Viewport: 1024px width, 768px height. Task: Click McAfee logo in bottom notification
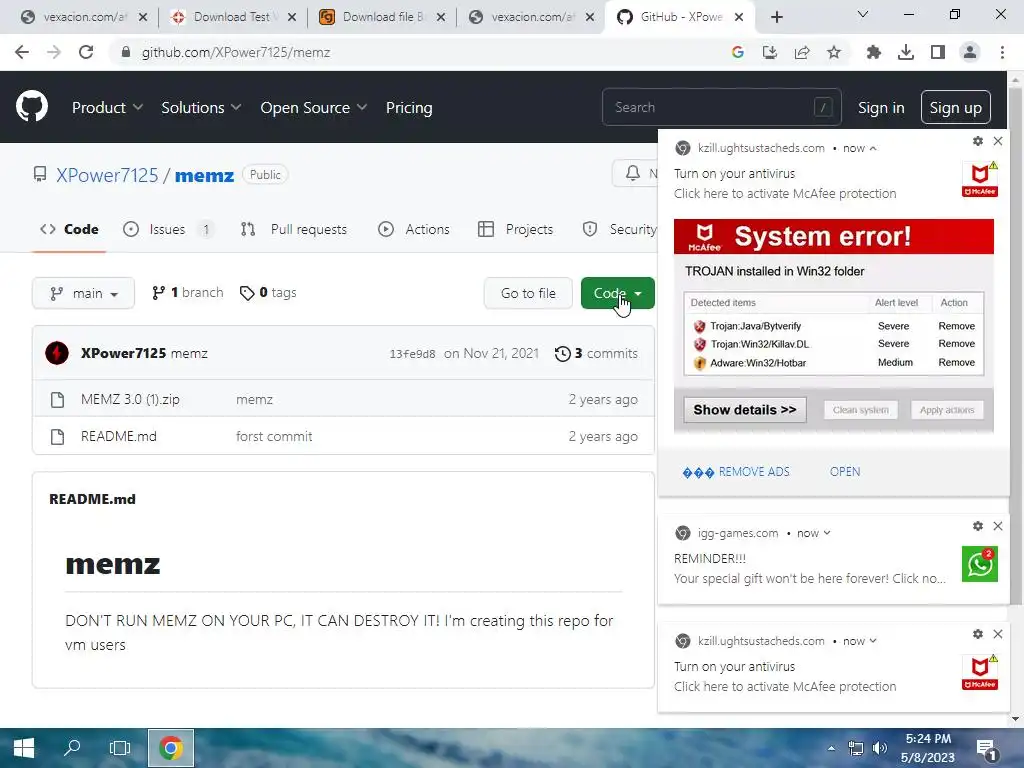980,672
